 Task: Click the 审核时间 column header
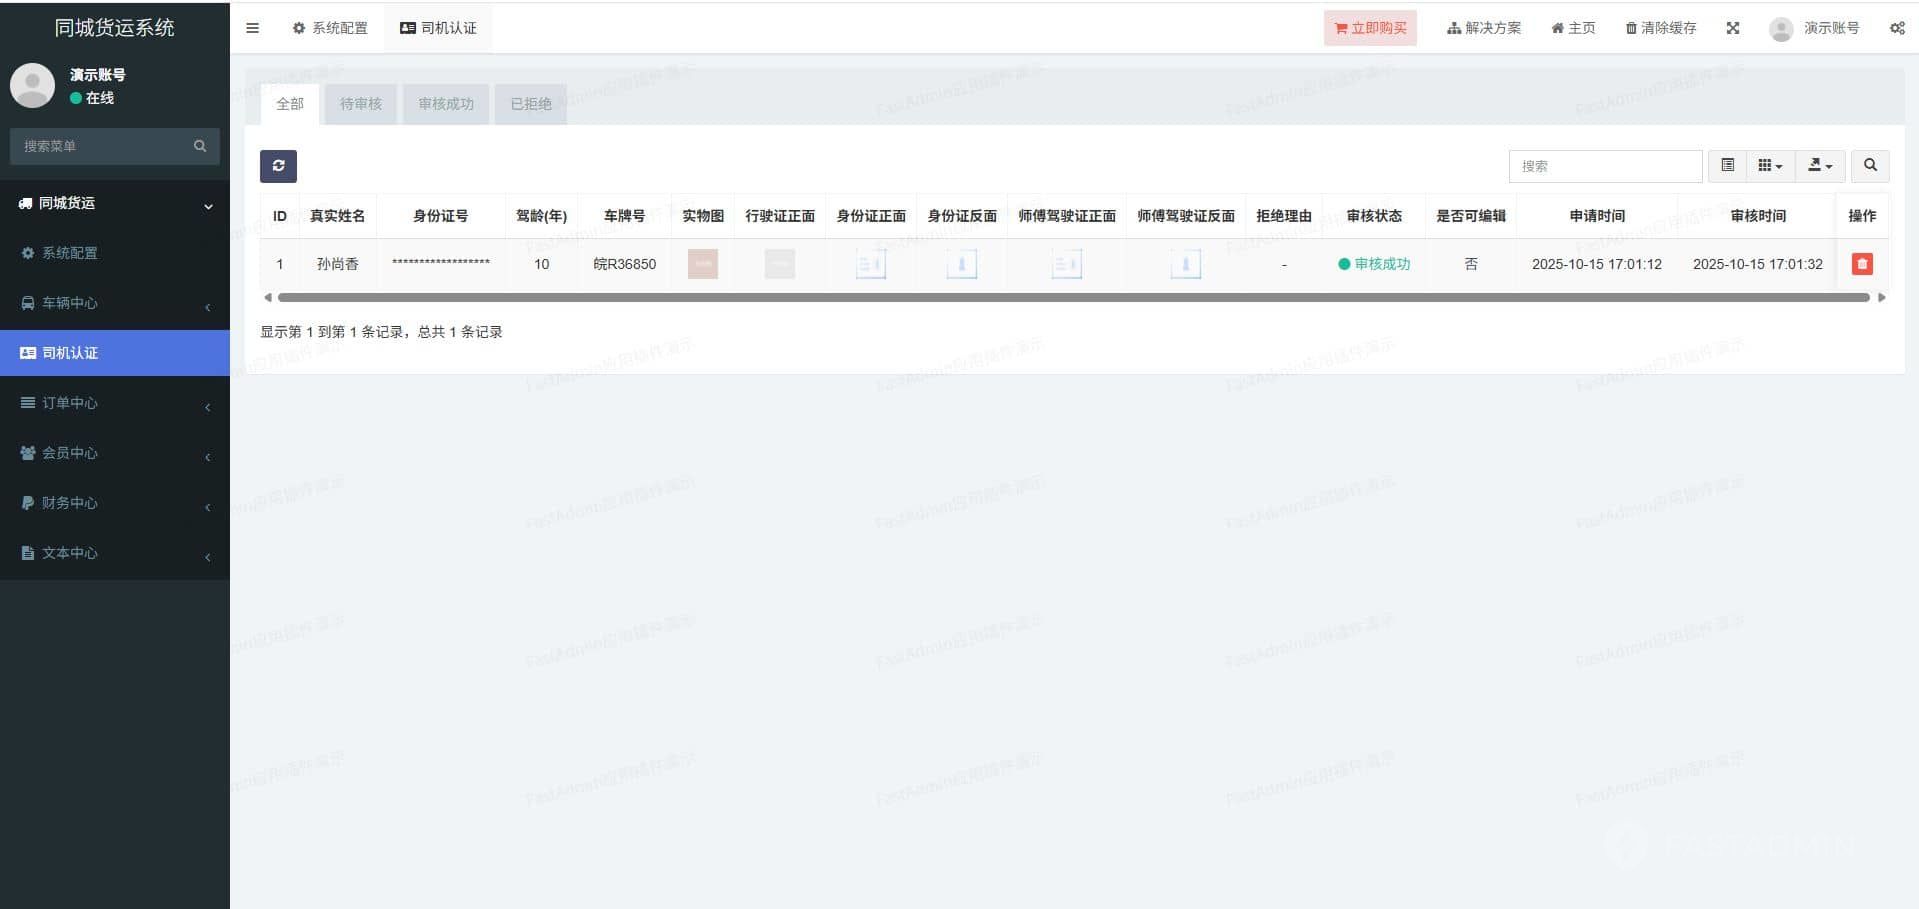pyautogui.click(x=1758, y=216)
